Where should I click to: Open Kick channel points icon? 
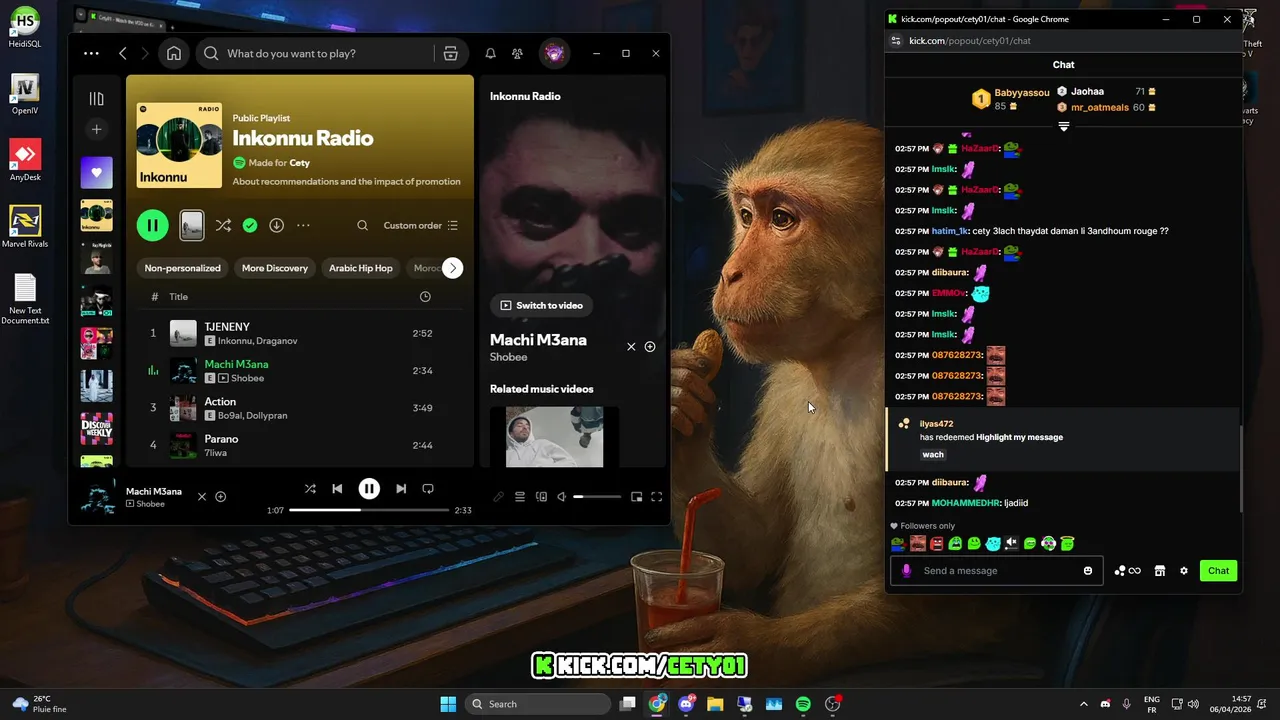point(1127,571)
